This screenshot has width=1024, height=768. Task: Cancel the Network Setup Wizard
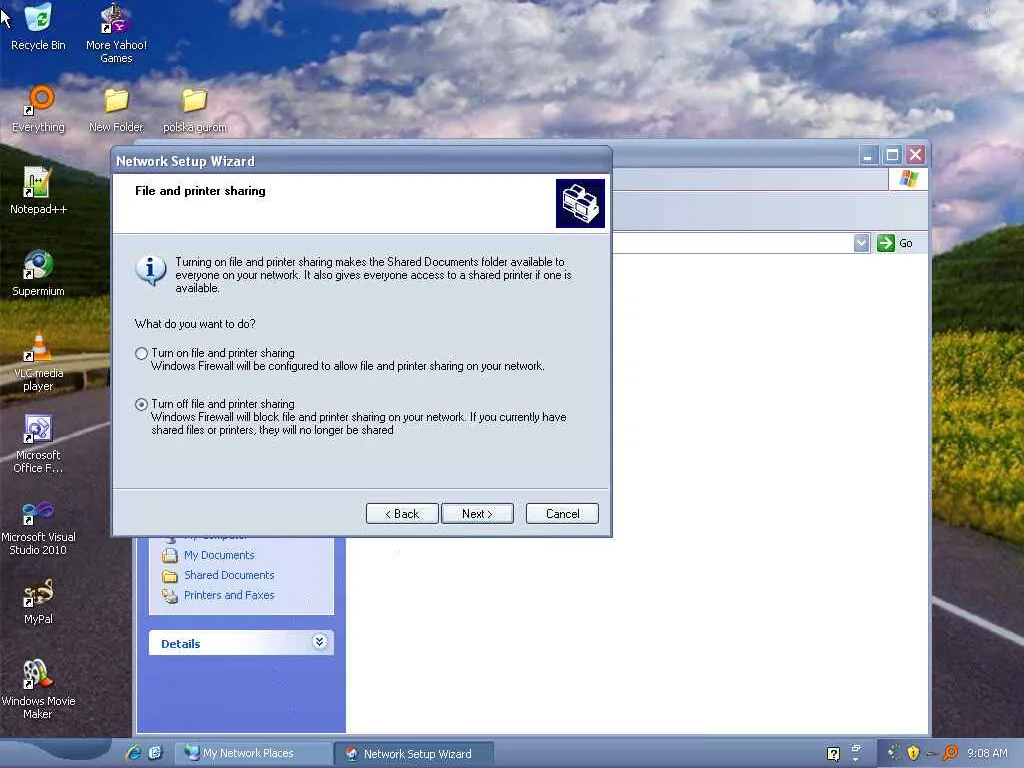tap(562, 514)
